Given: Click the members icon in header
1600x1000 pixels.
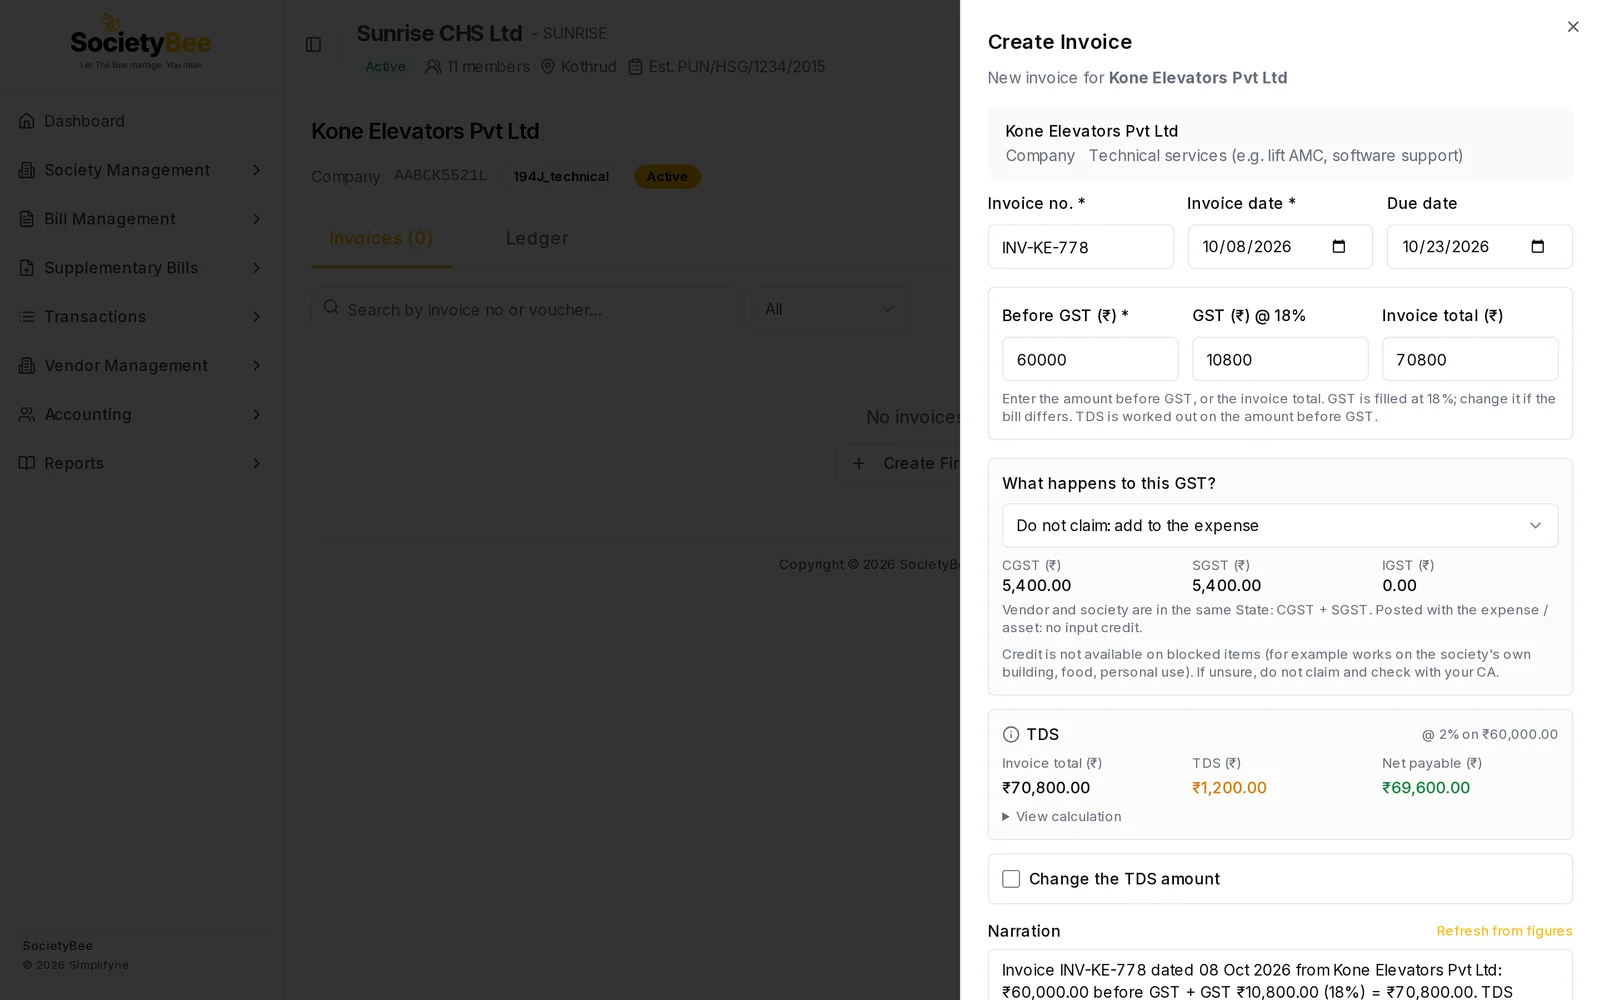Looking at the screenshot, I should pyautogui.click(x=433, y=67).
